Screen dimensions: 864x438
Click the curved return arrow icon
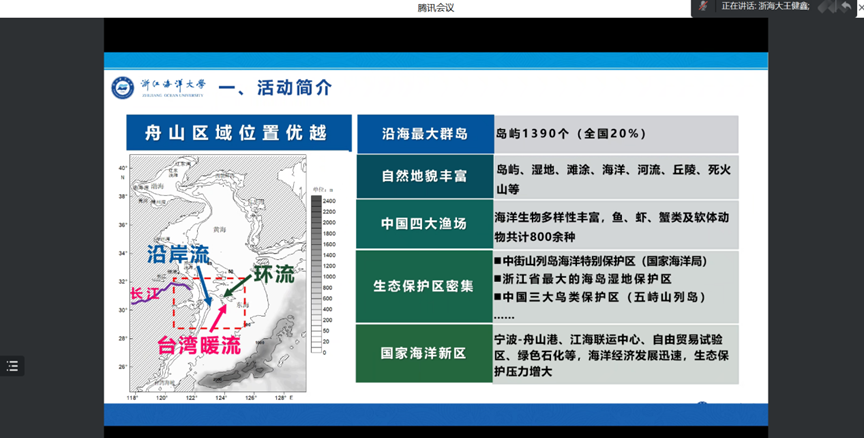click(x=845, y=6)
